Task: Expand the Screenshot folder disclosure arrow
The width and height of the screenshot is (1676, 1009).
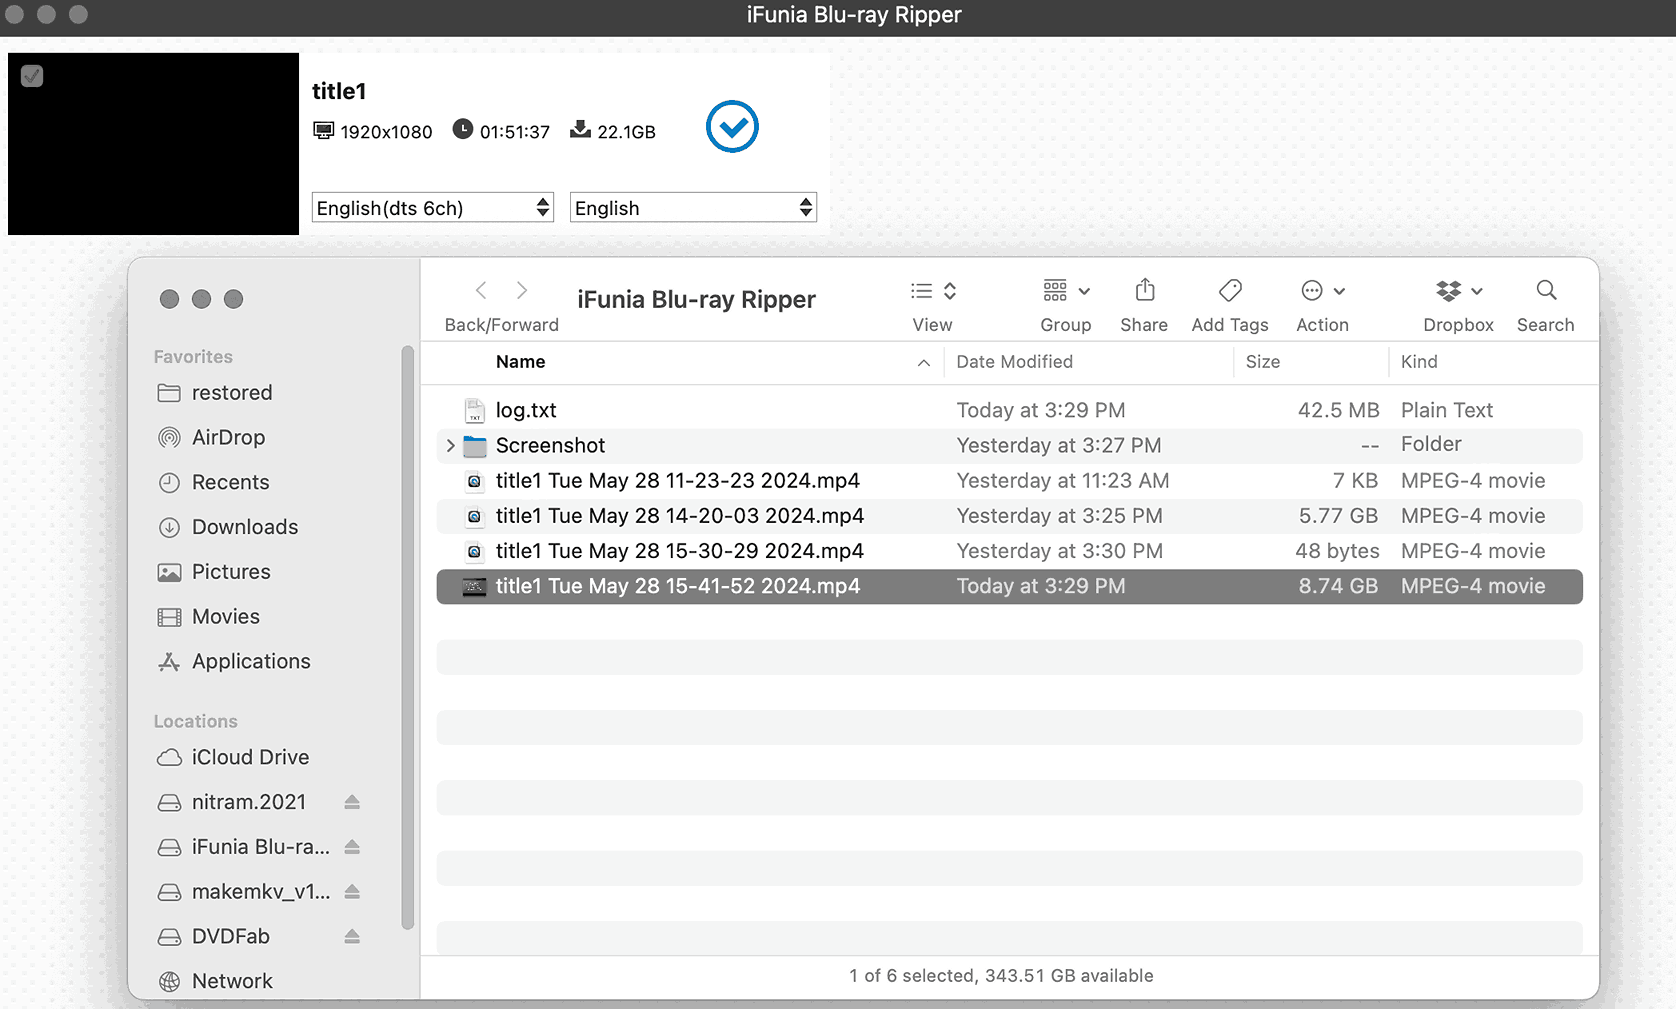Action: point(450,446)
